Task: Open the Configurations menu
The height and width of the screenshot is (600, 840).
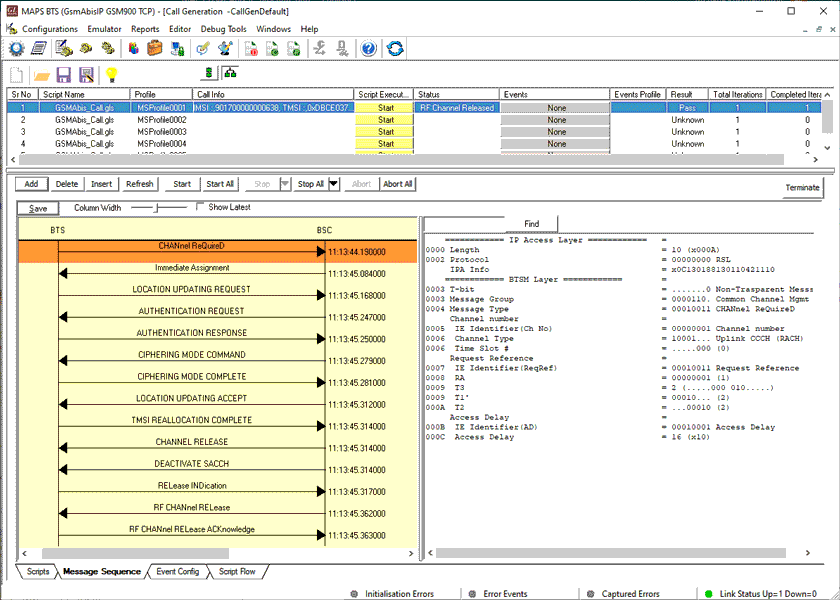Action: pyautogui.click(x=50, y=29)
